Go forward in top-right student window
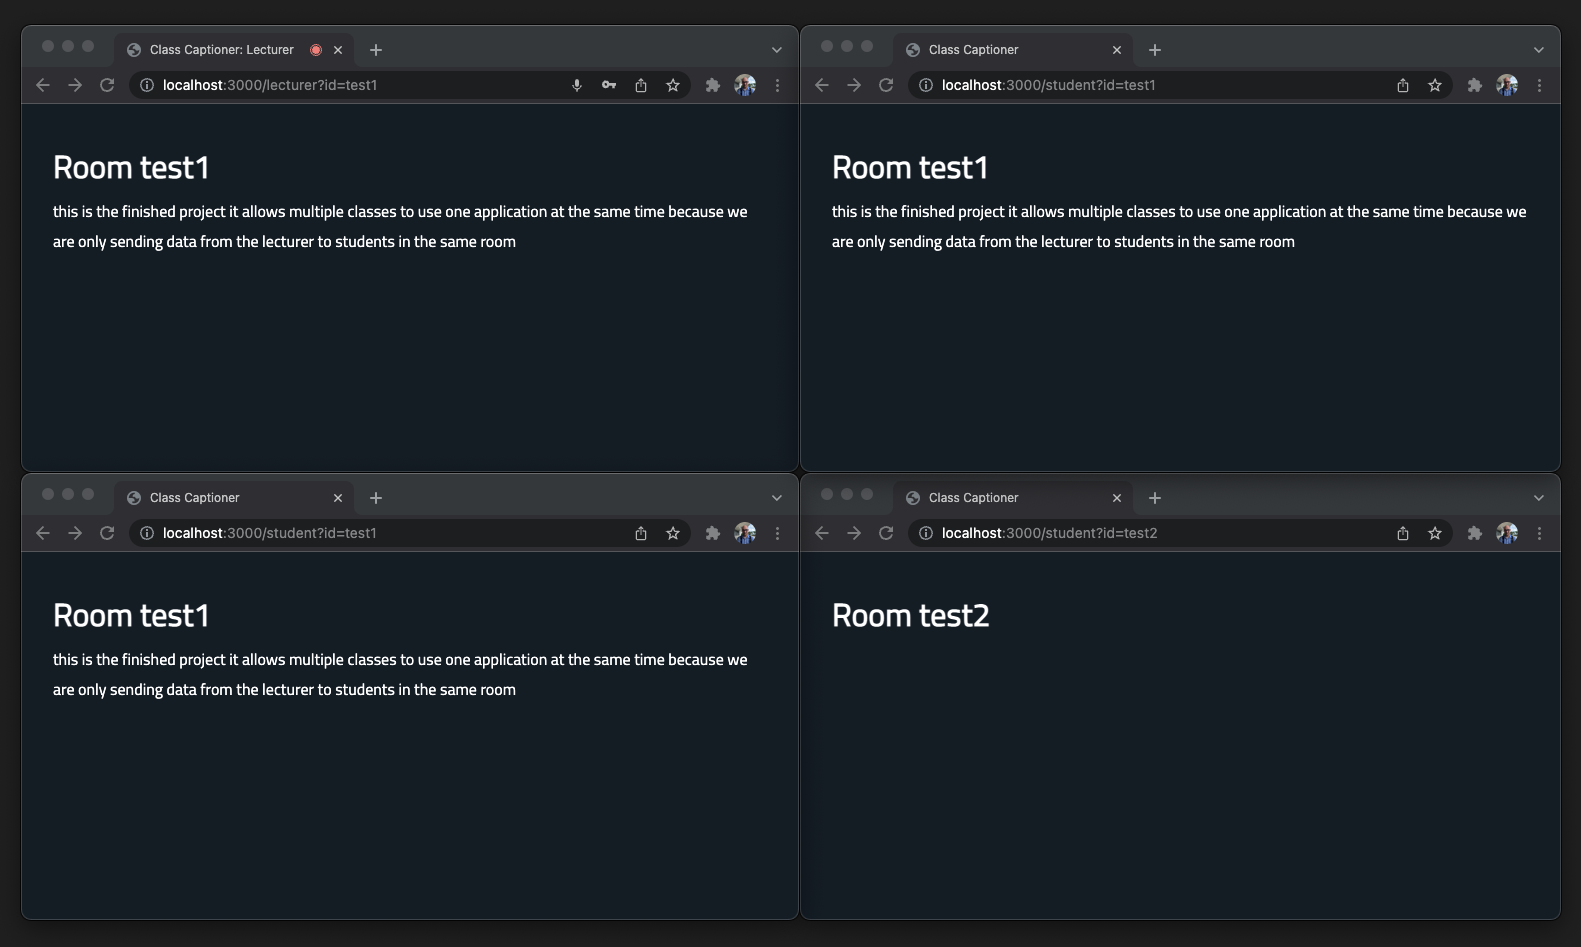 coord(854,85)
